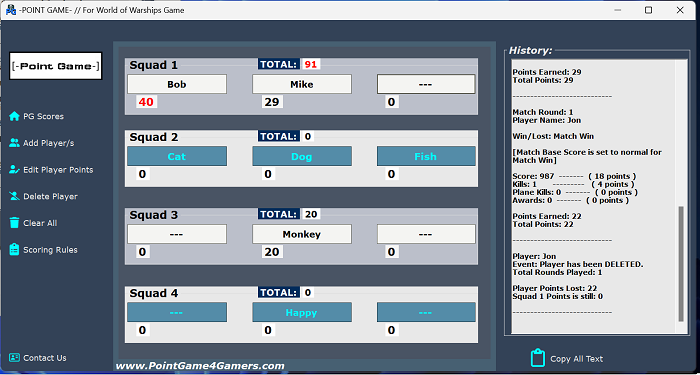
Task: Select player Happy in Squad 4
Action: click(x=302, y=312)
